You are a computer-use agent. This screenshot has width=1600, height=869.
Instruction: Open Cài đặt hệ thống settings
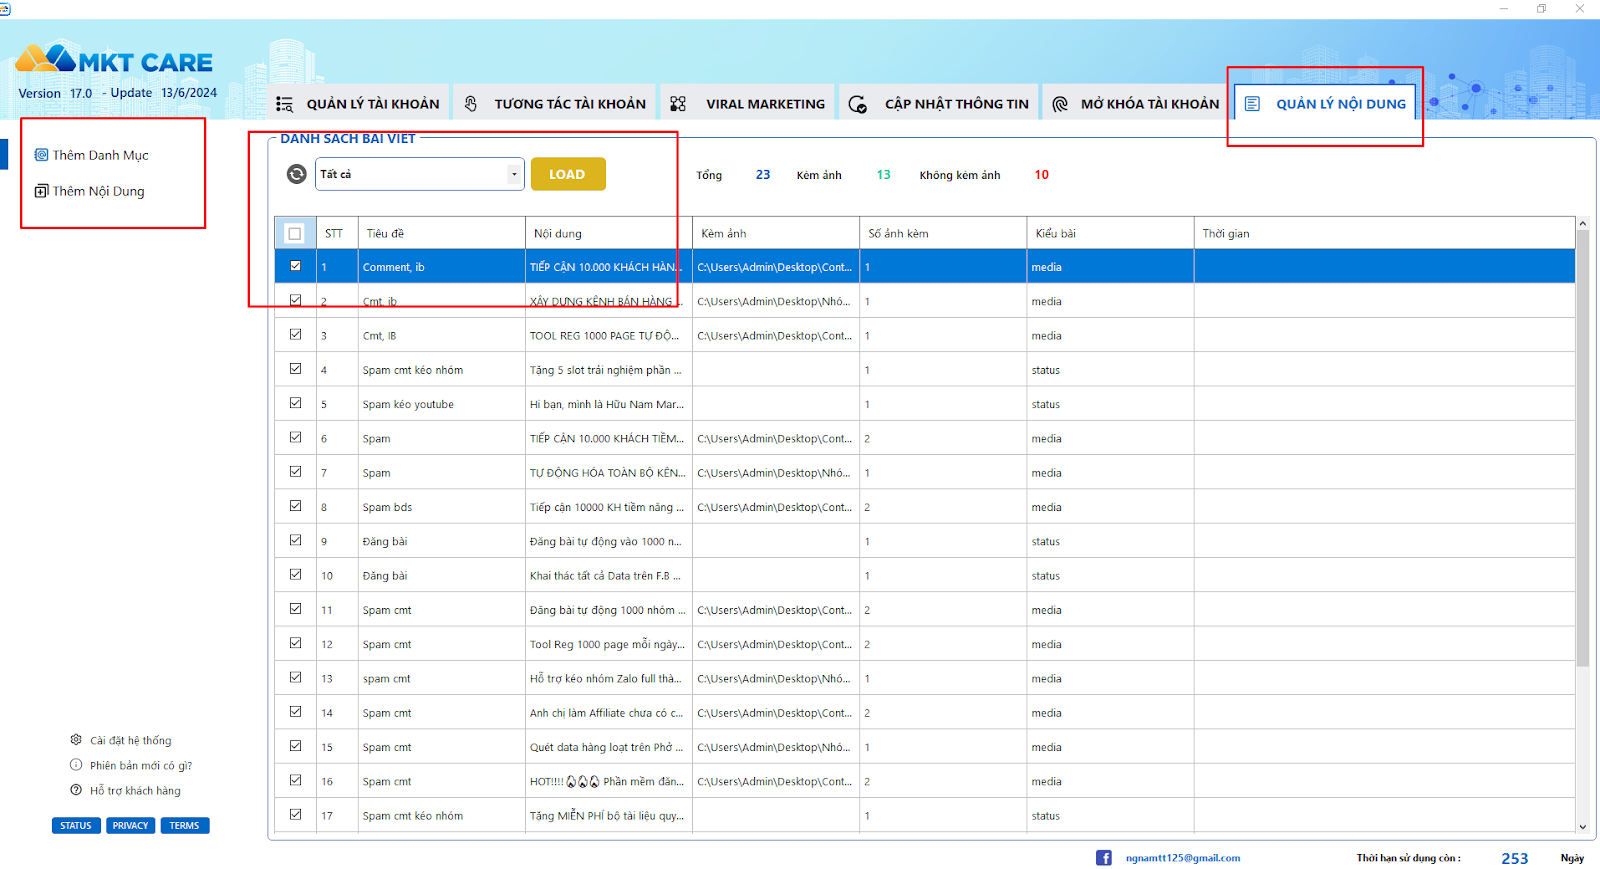pyautogui.click(x=131, y=741)
